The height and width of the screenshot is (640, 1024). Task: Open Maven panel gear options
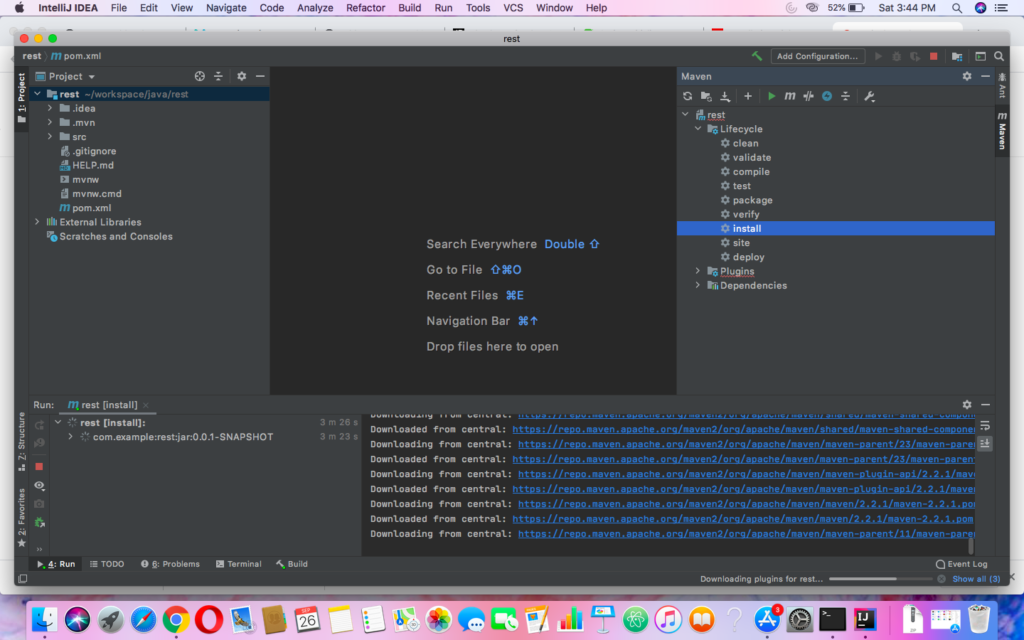coord(967,76)
